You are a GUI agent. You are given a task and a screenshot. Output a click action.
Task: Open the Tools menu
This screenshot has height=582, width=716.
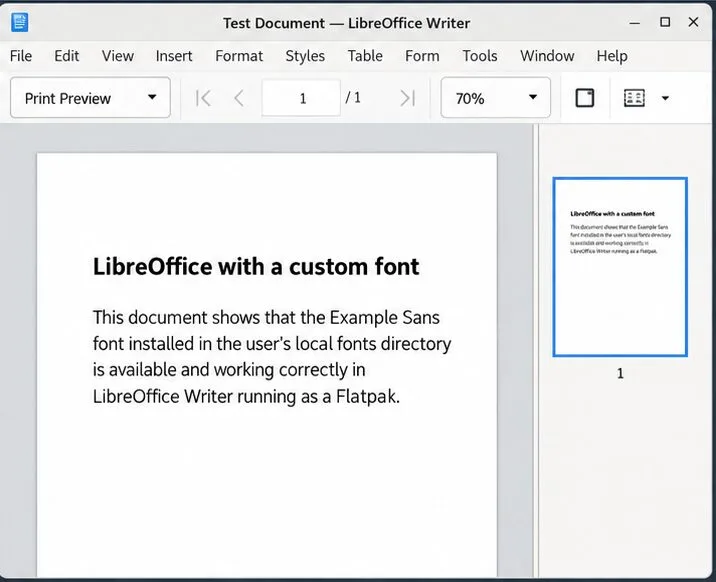tap(480, 56)
